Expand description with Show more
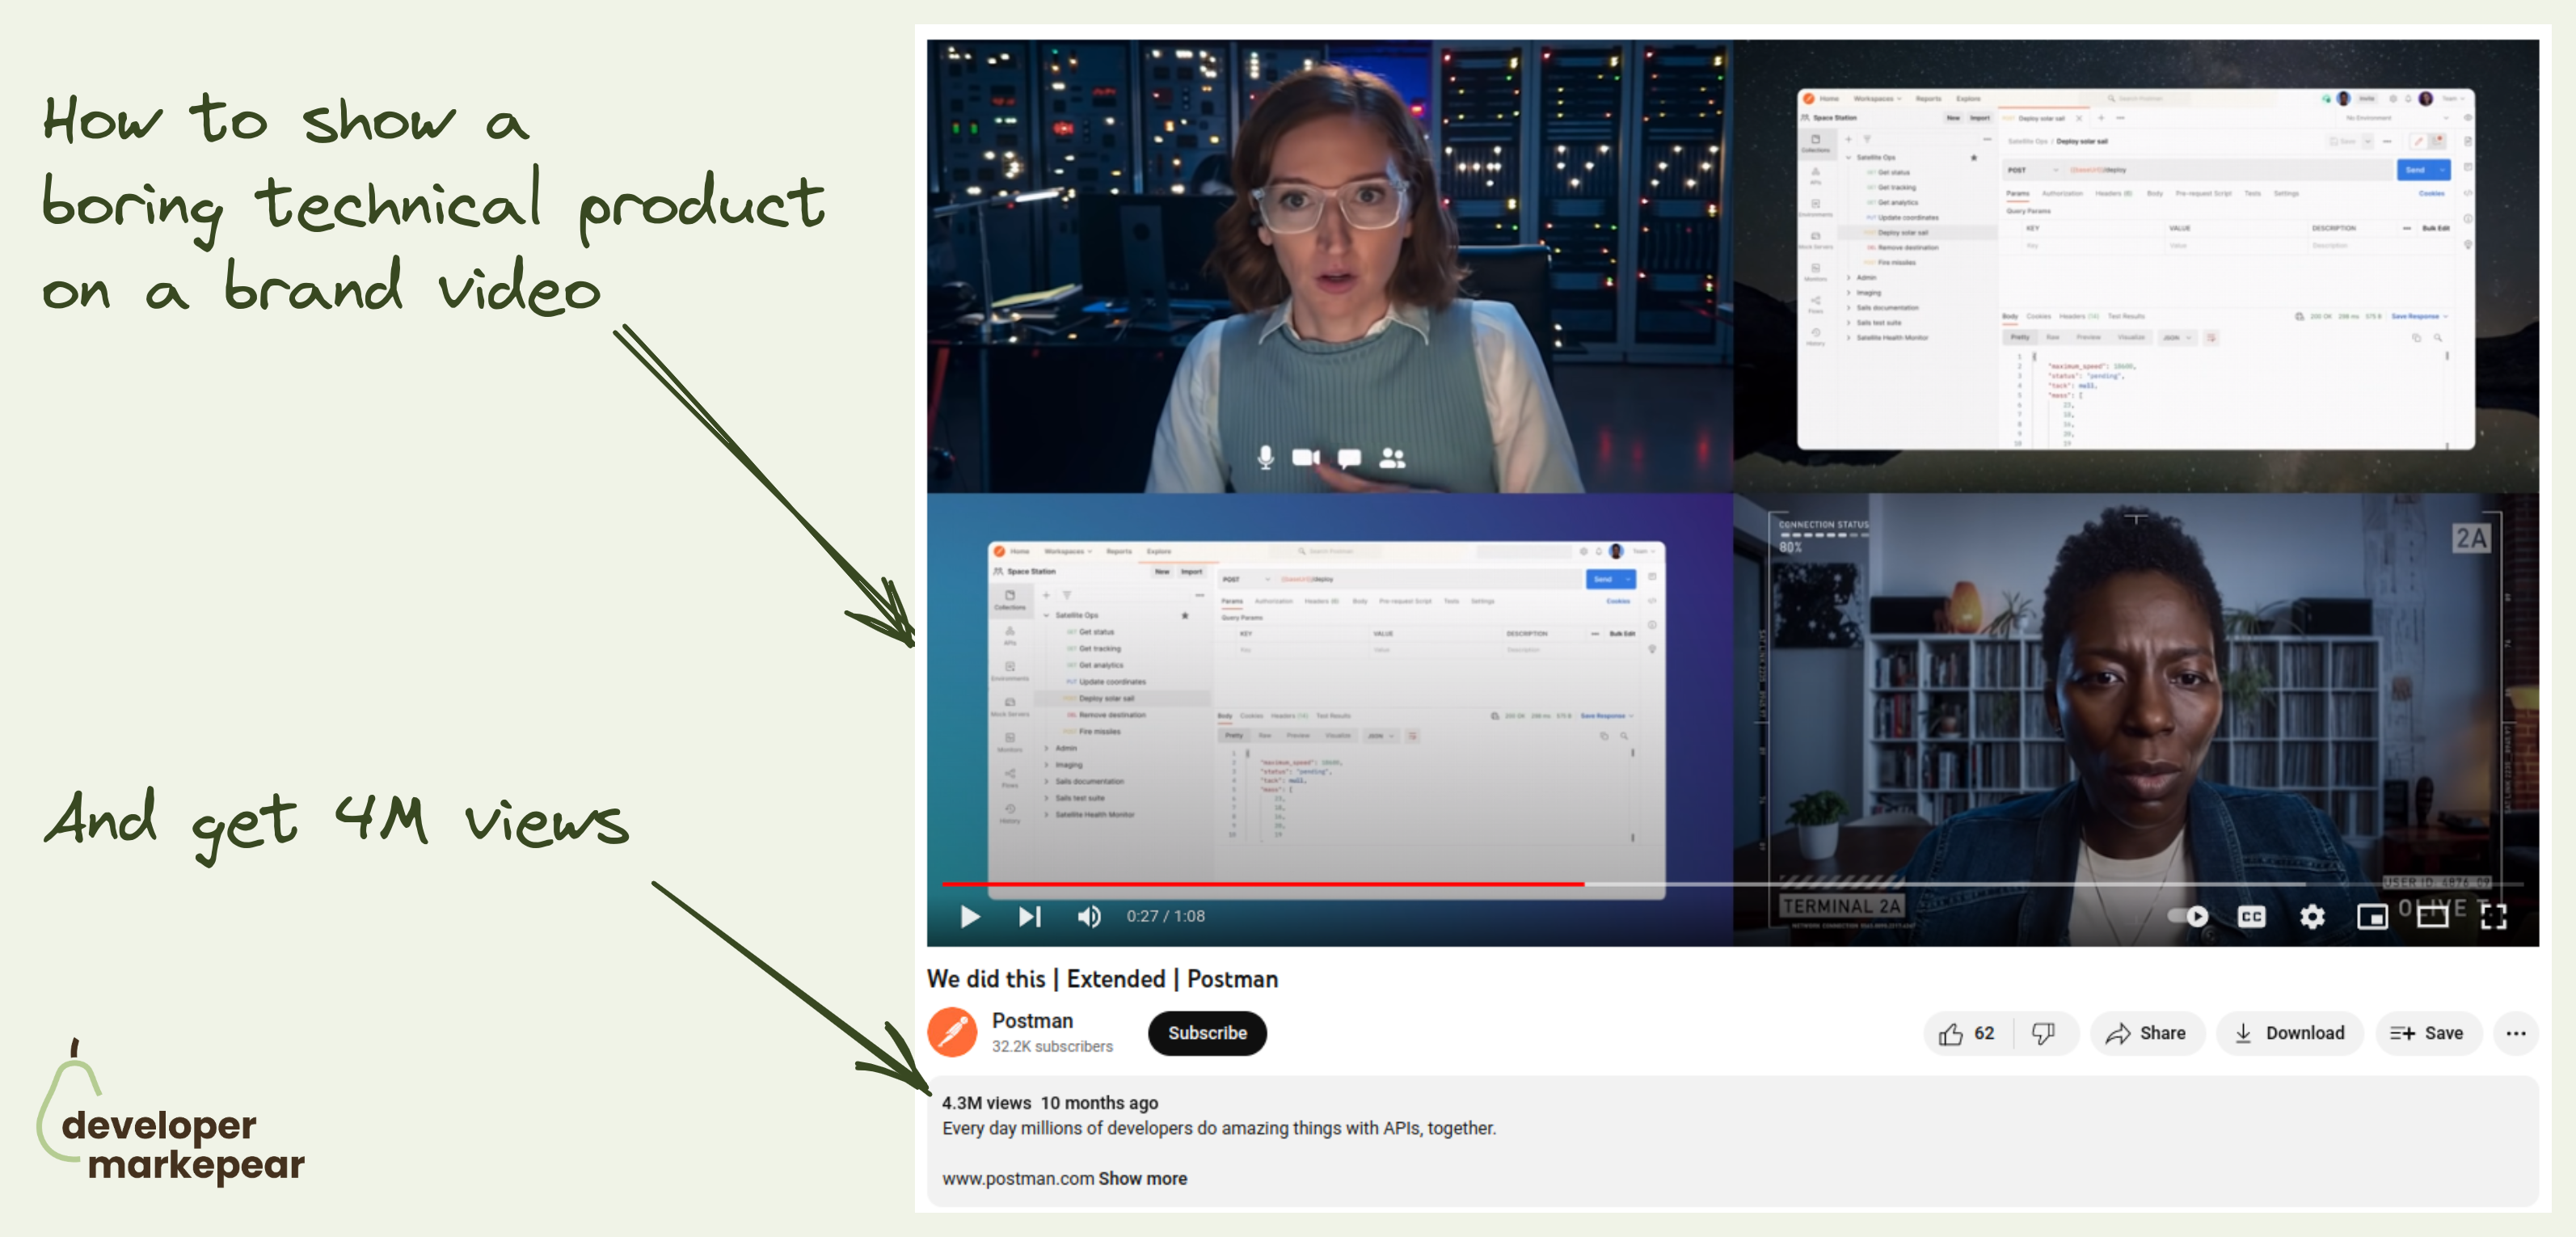2576x1237 pixels. click(1142, 1178)
